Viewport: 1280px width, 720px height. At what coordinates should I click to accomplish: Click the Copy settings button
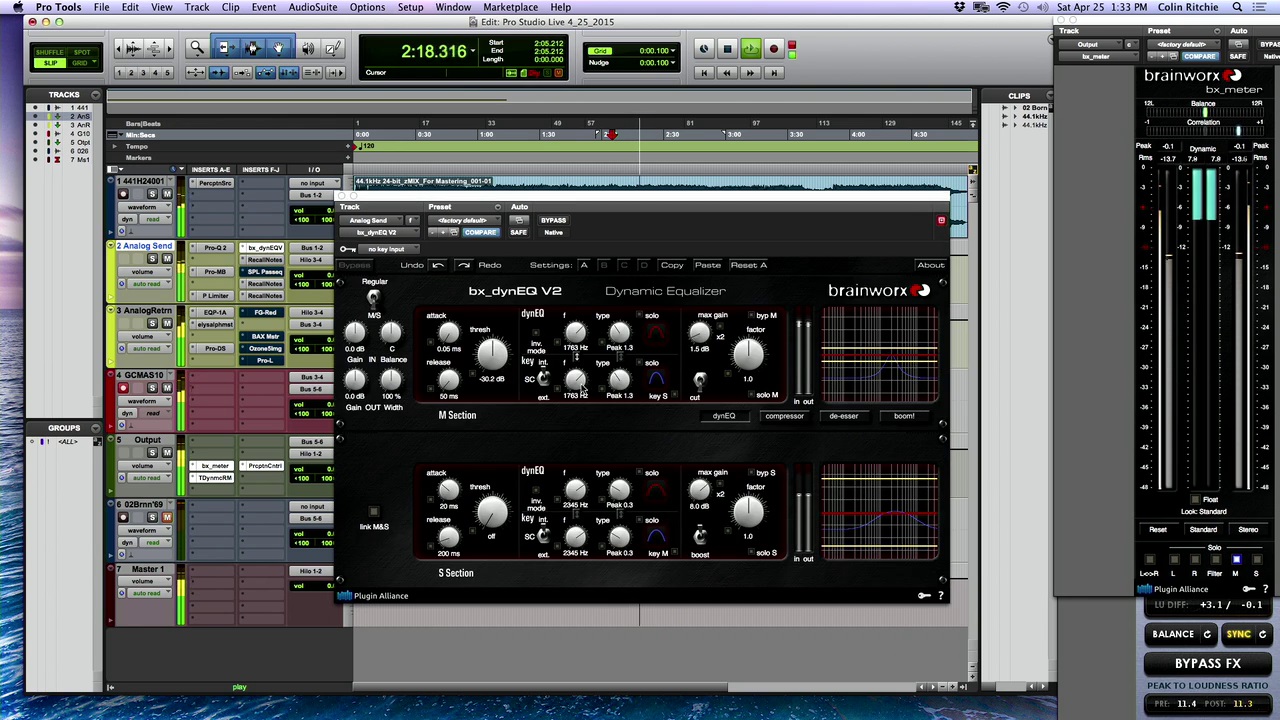pyautogui.click(x=672, y=265)
